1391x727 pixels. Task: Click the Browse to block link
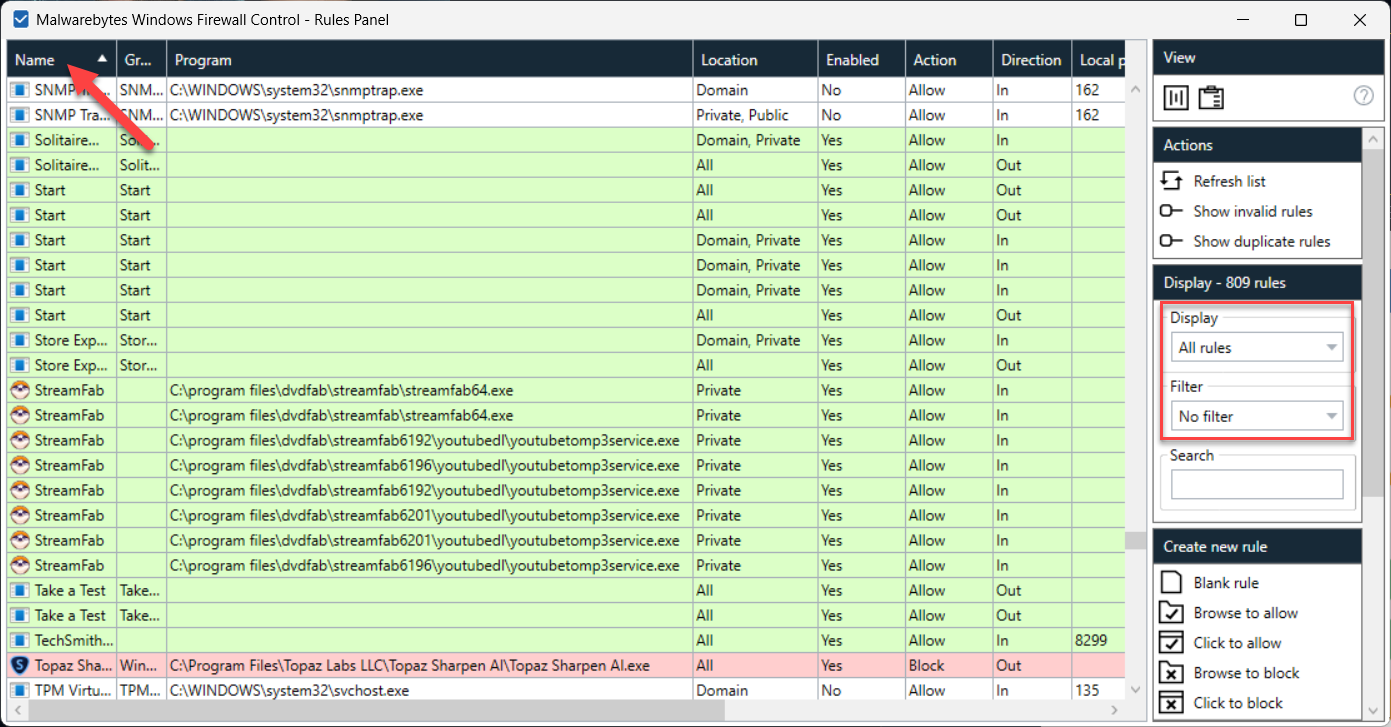1246,673
